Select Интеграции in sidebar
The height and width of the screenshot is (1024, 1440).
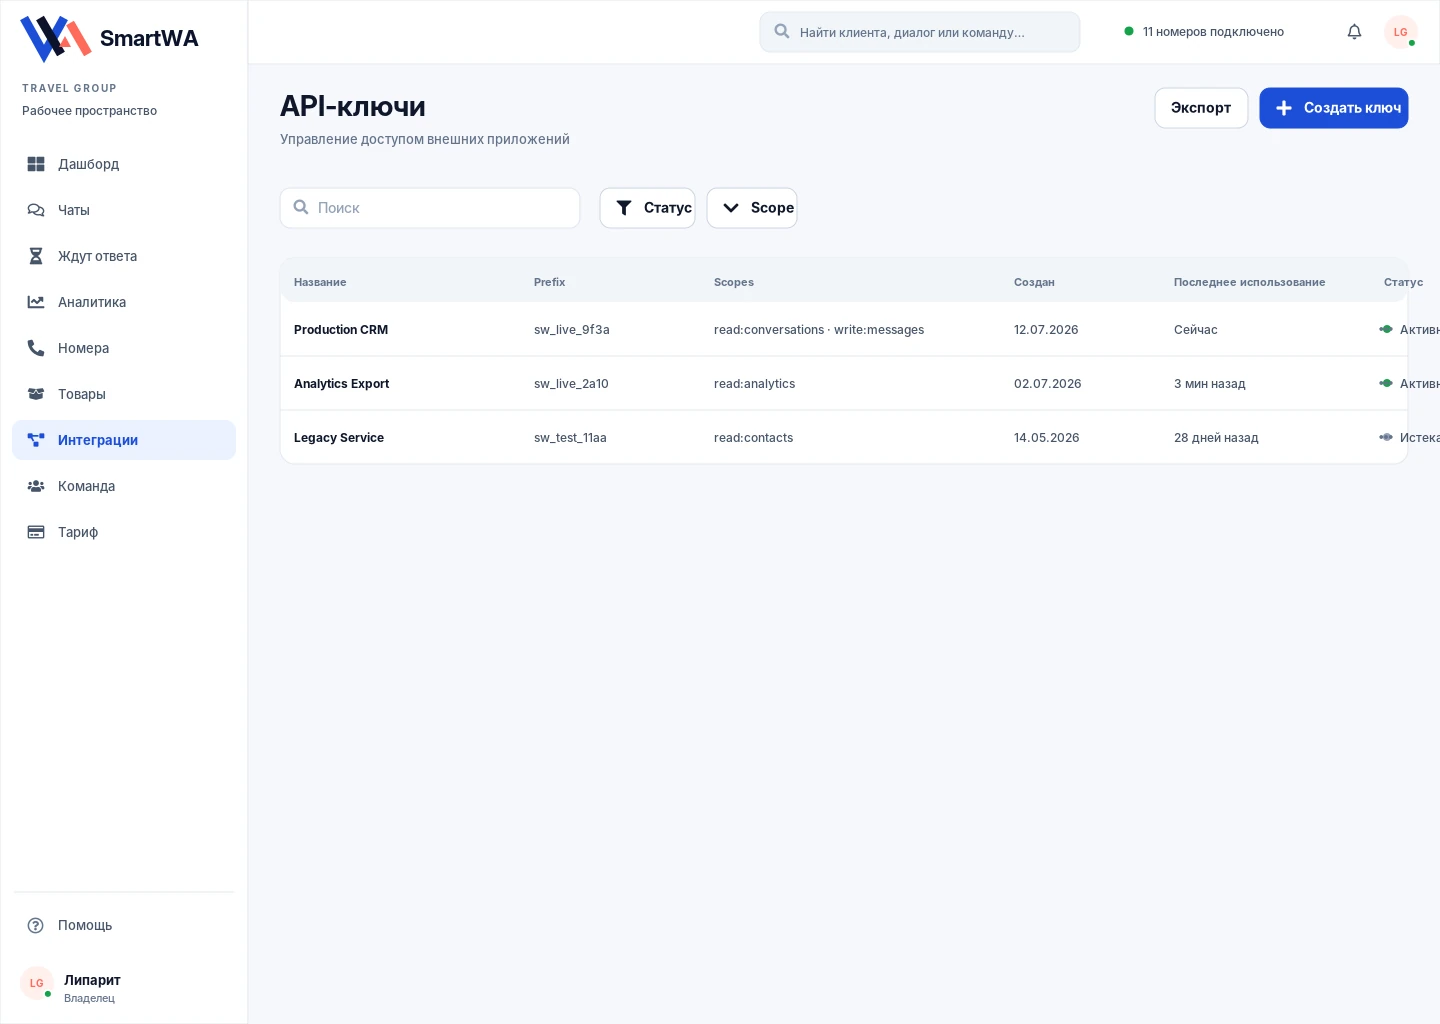124,440
